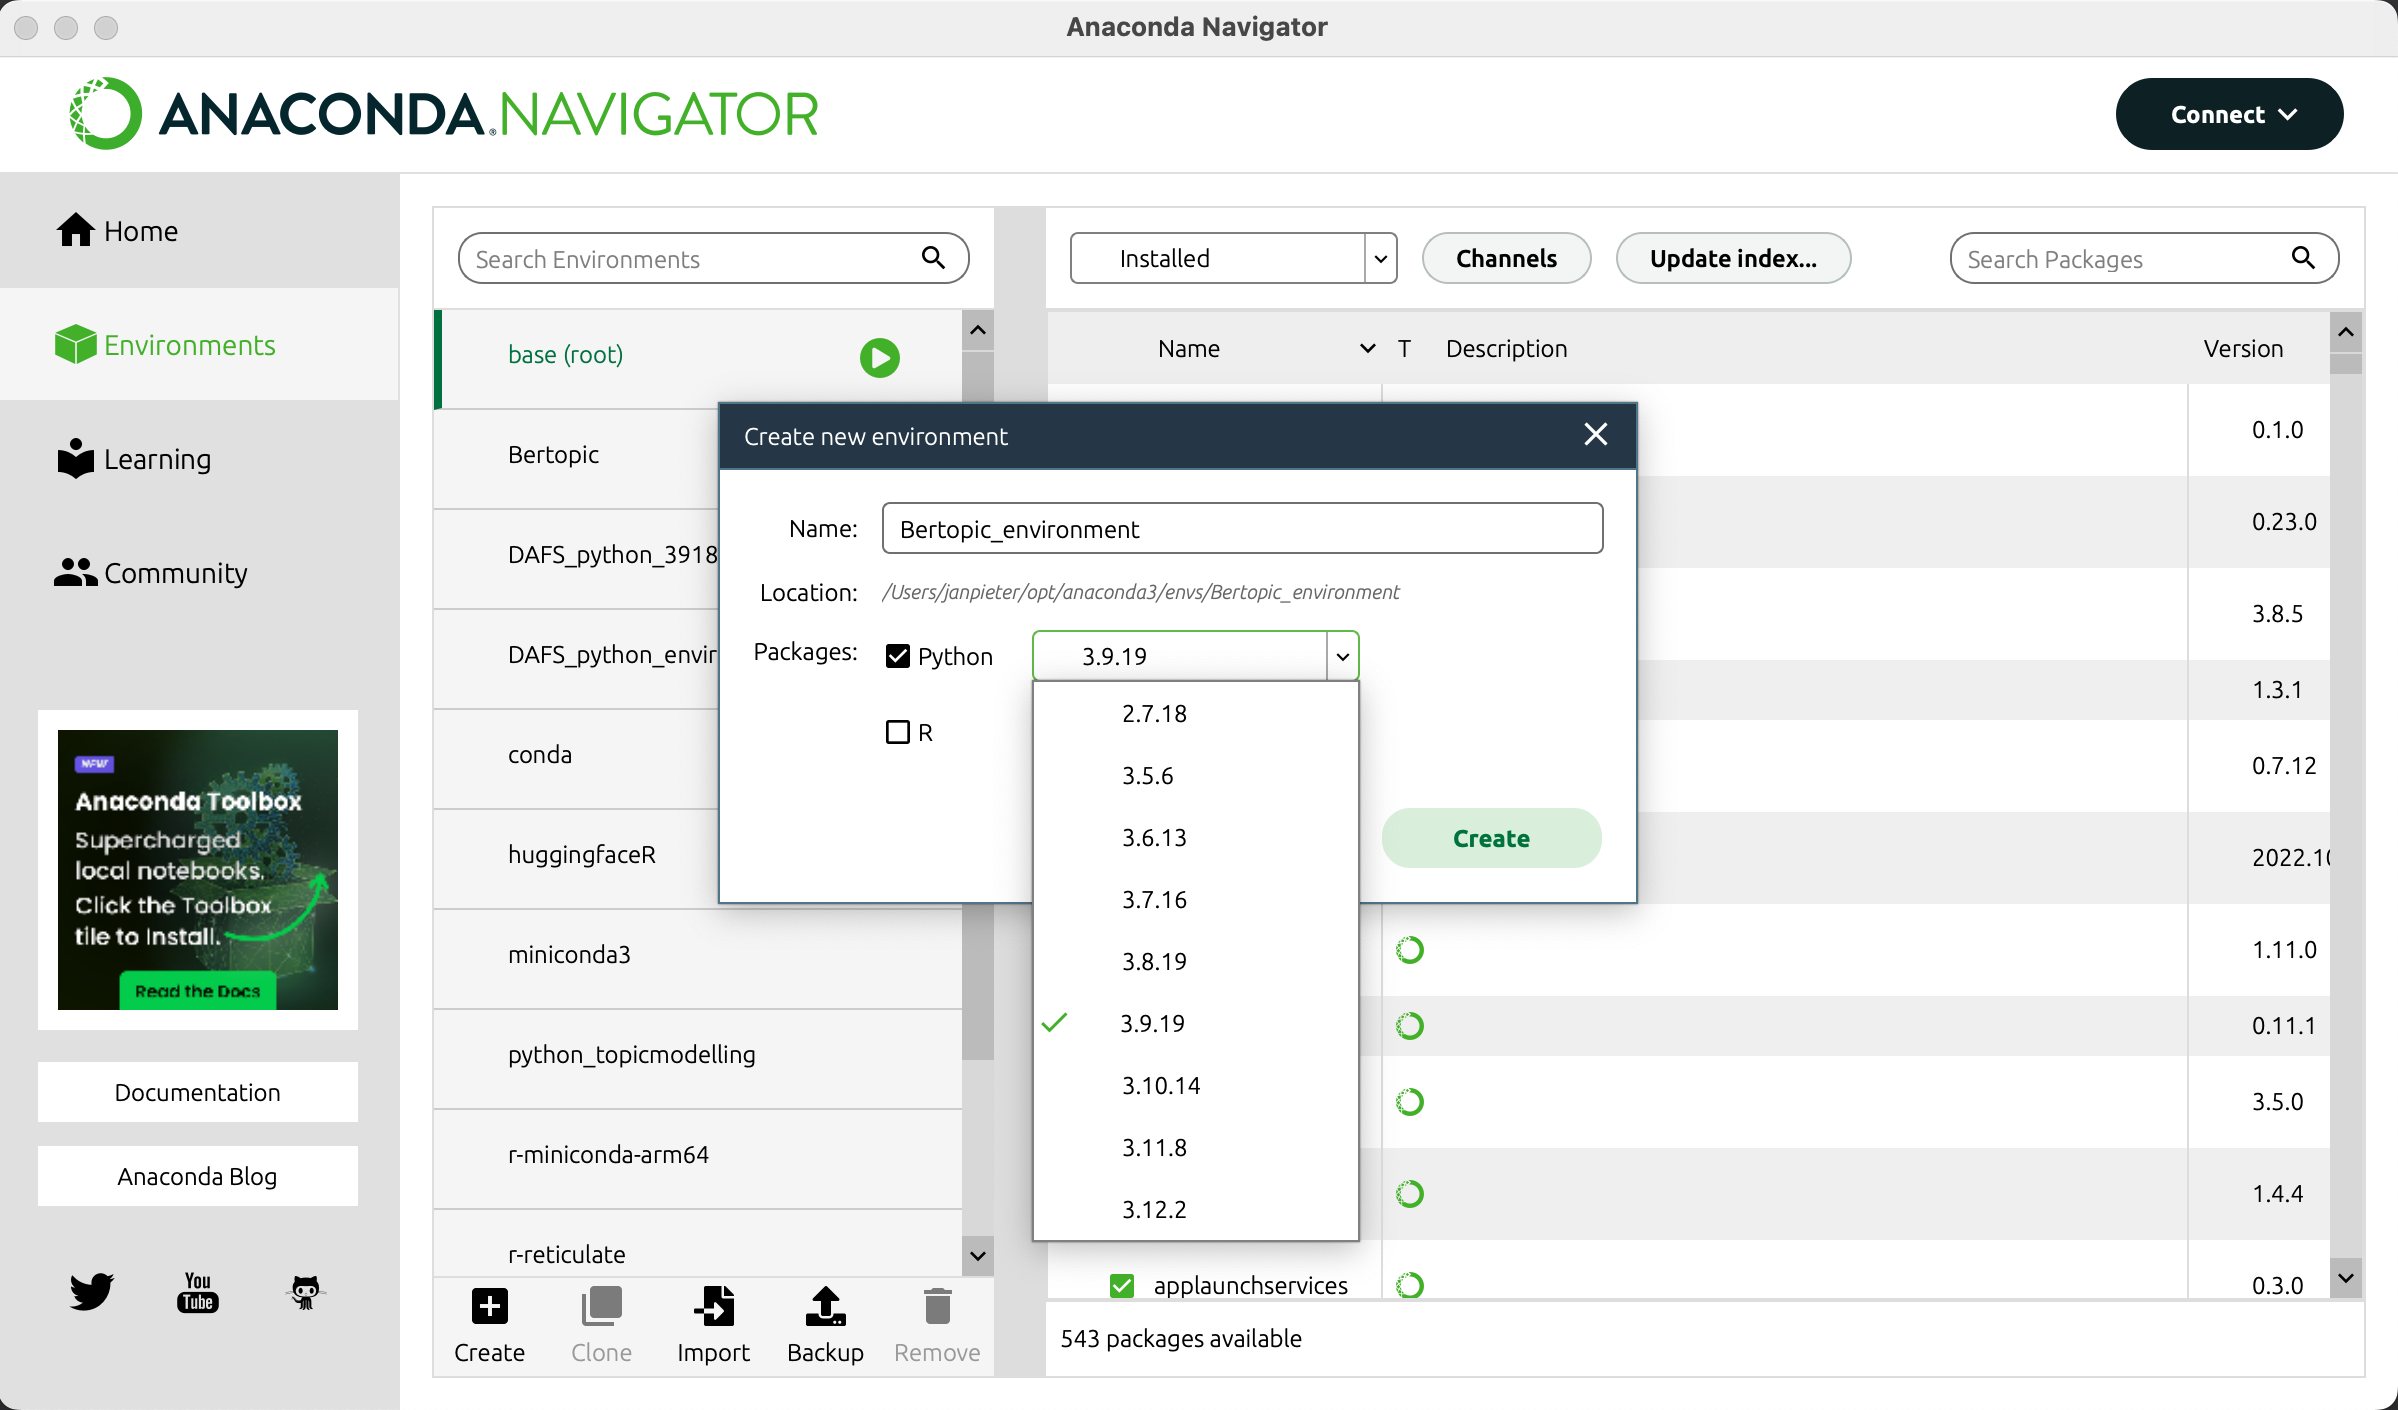Click the Channels button
Image resolution: width=2398 pixels, height=1410 pixels.
(1506, 258)
